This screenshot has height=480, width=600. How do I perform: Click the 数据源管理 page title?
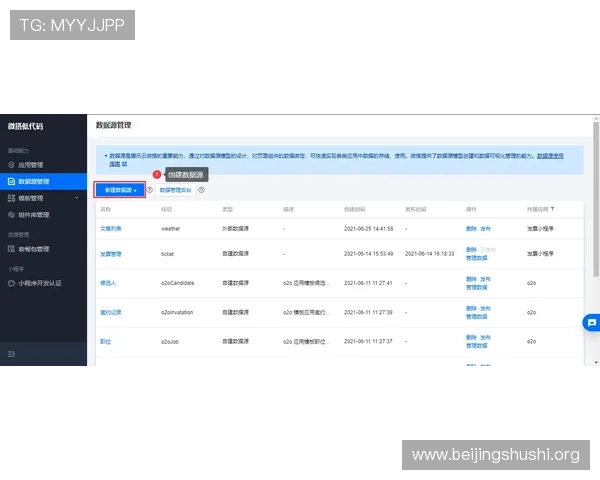(113, 125)
